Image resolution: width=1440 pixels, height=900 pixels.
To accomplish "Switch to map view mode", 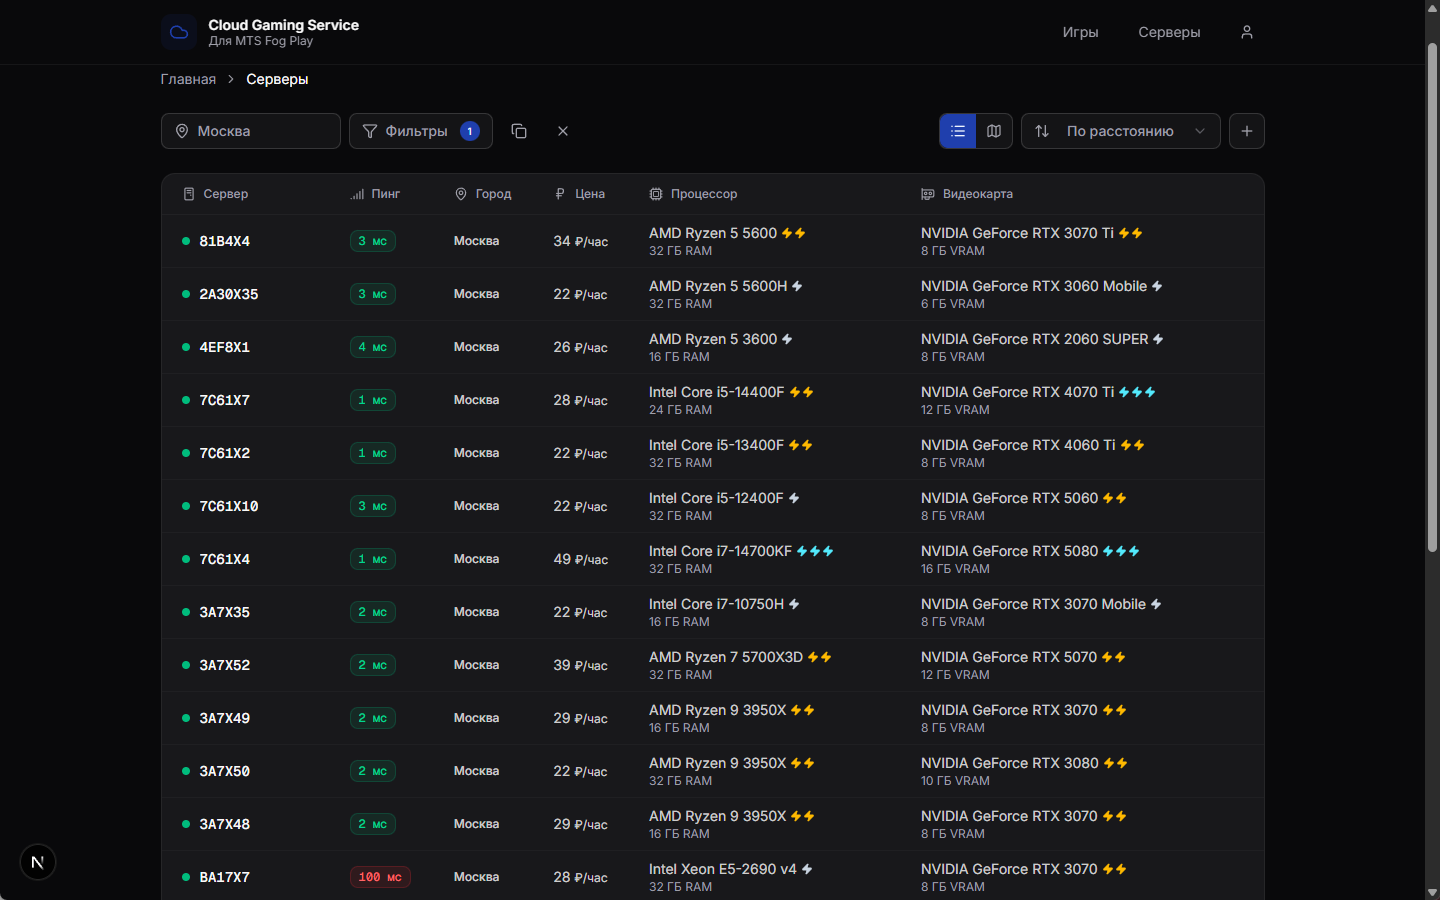I will [x=994, y=131].
